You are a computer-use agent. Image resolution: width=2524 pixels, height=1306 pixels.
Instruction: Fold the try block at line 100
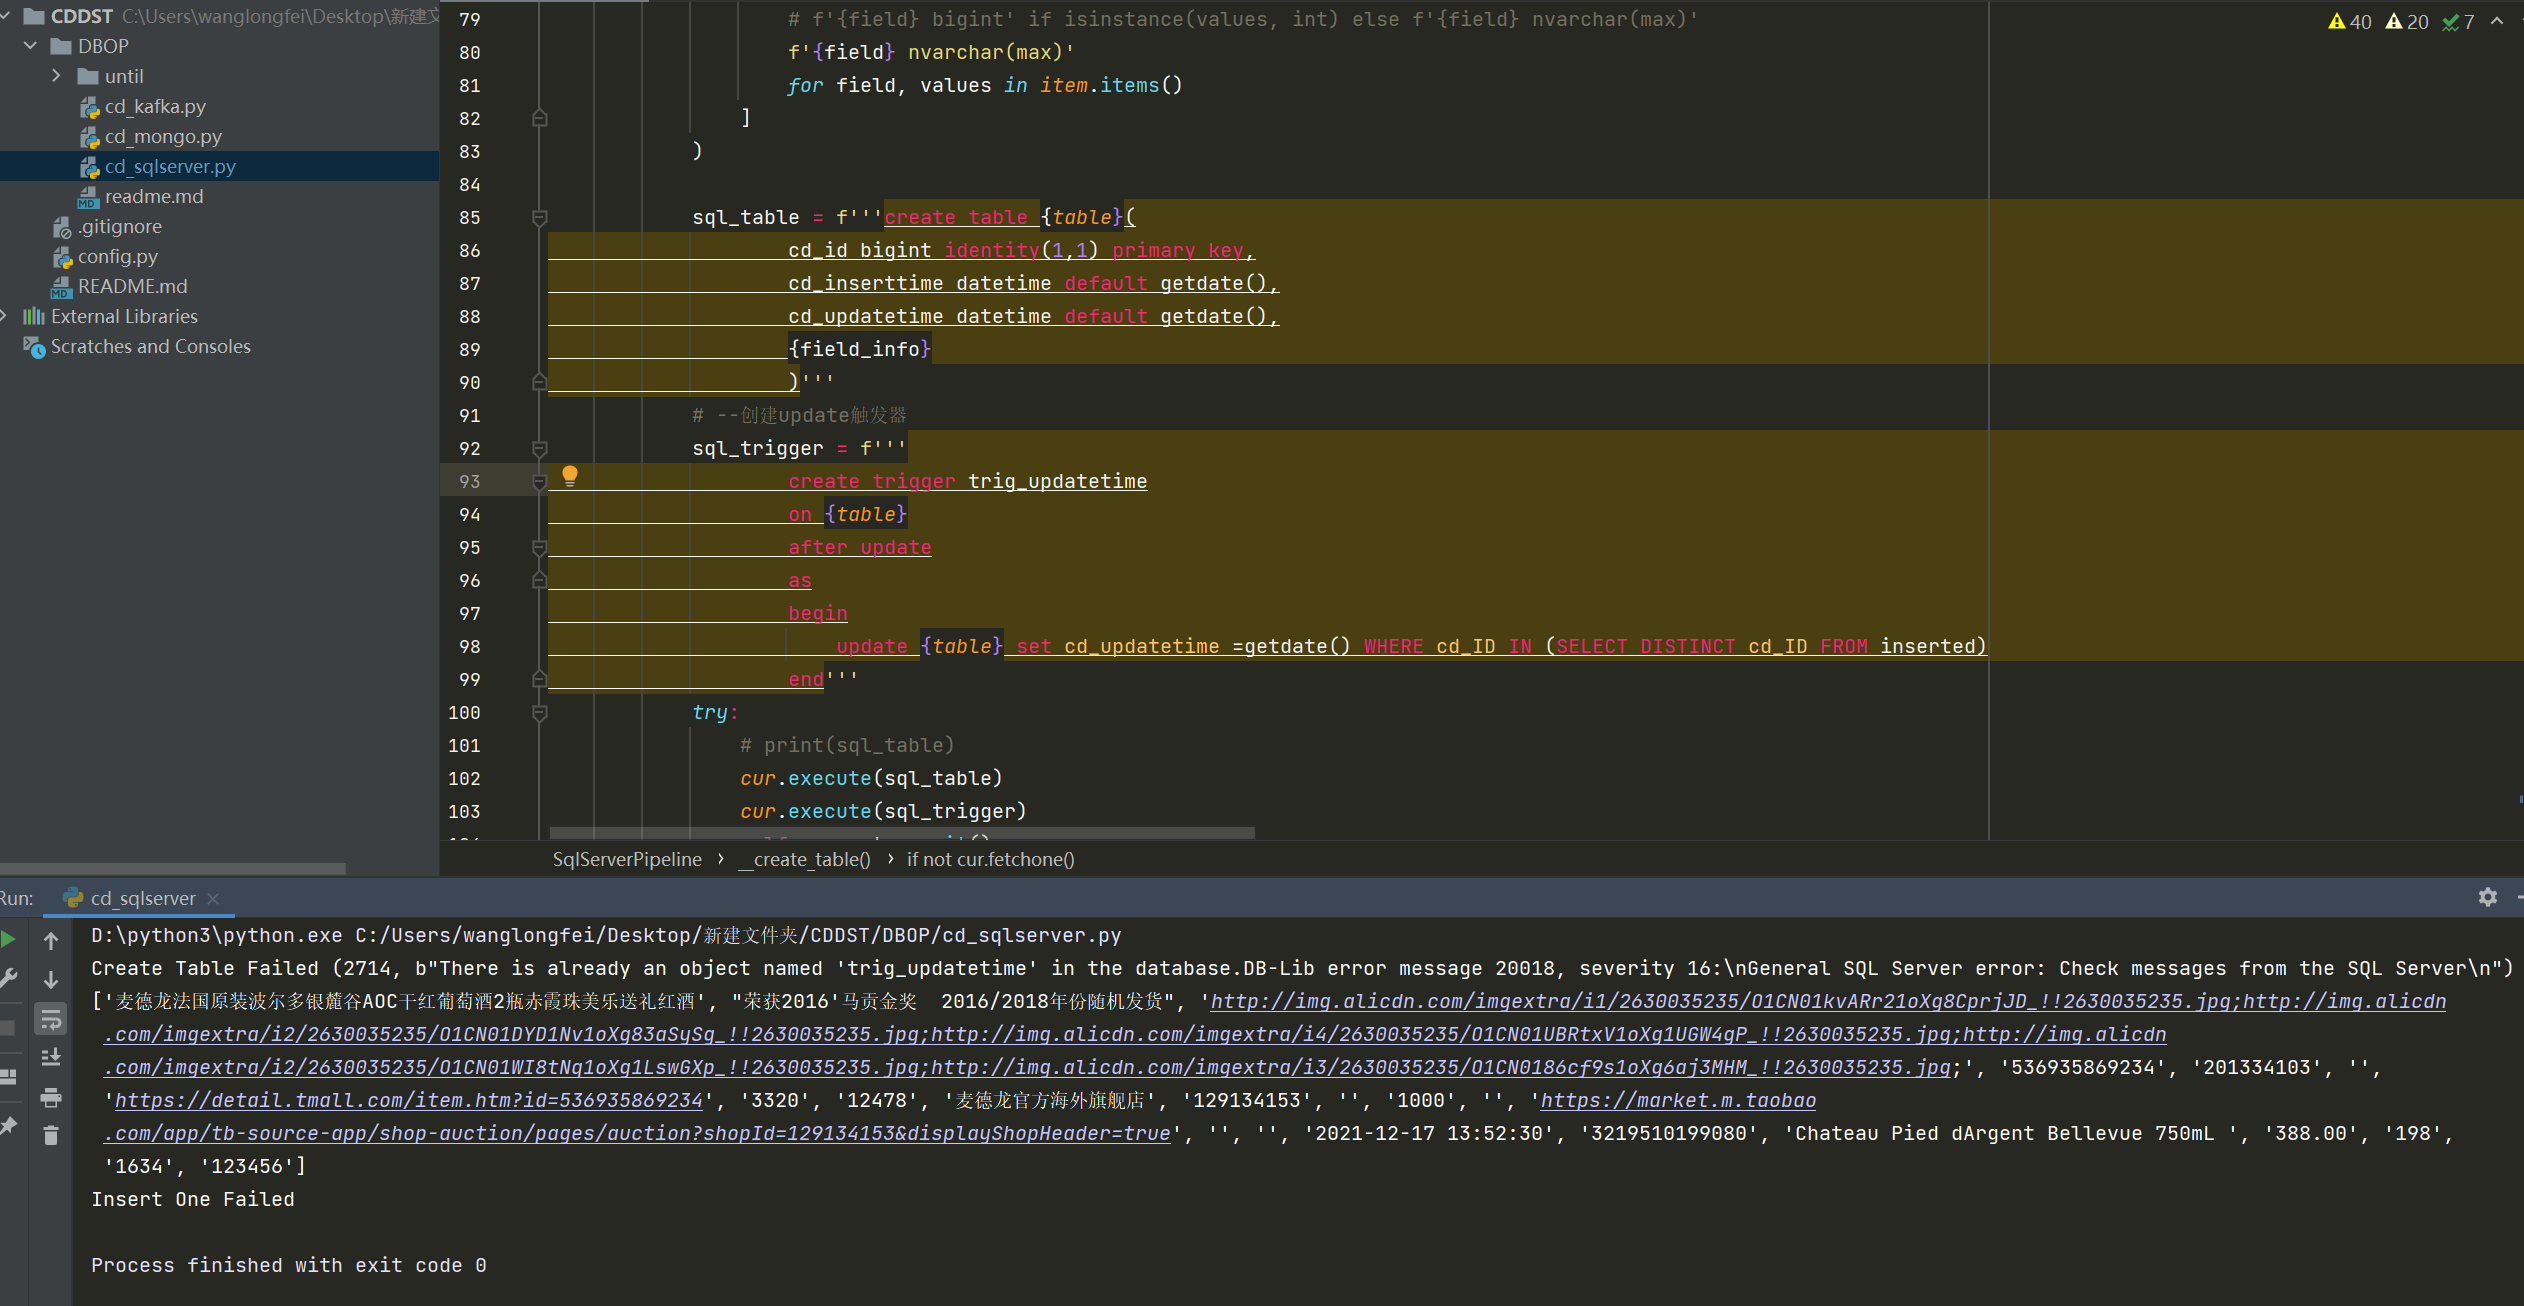(539, 712)
